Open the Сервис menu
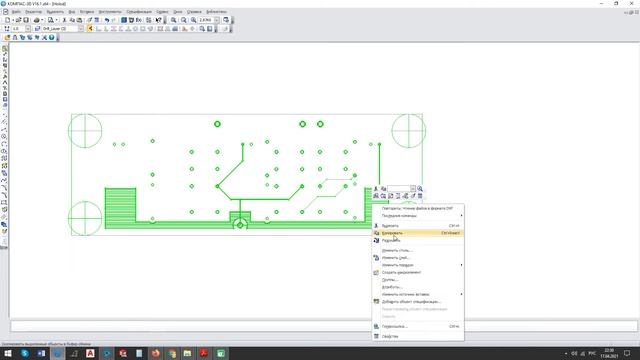The image size is (640, 360). coord(162,12)
